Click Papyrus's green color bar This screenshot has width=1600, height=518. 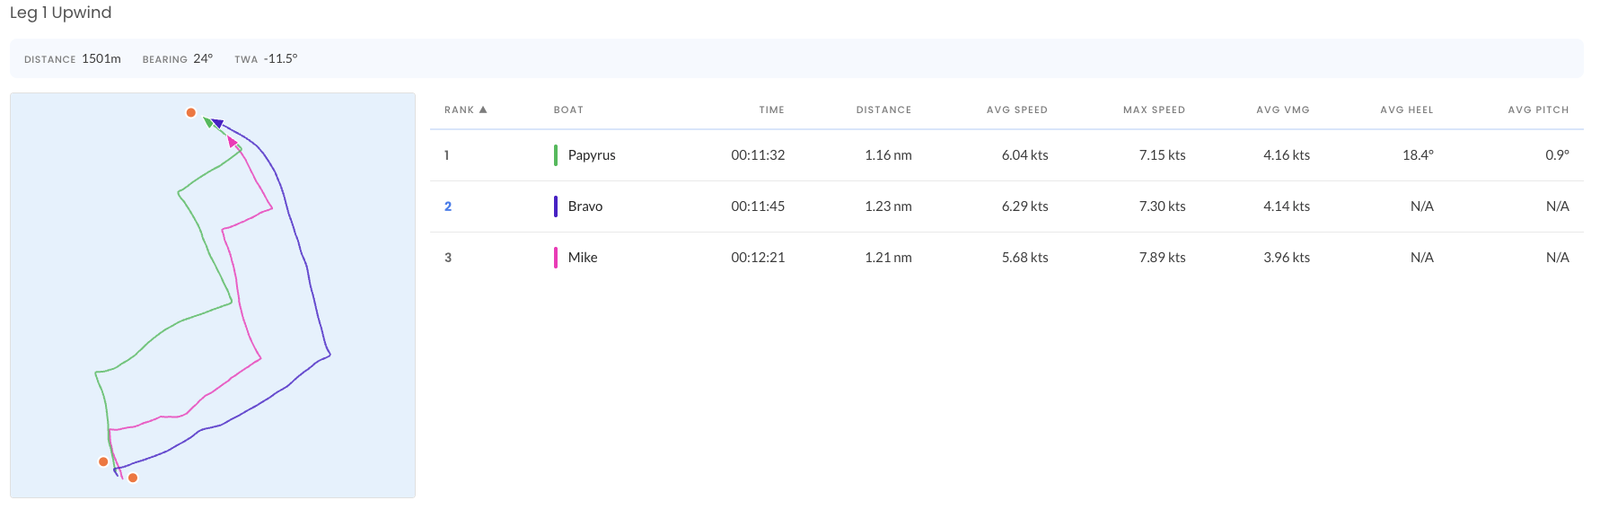coord(556,155)
